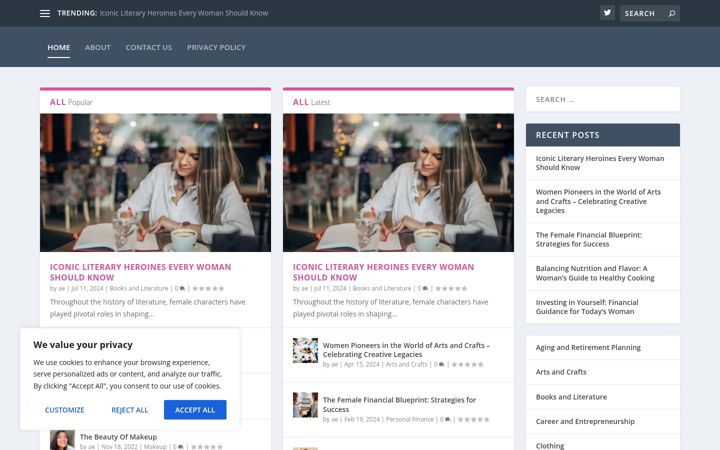Click the Books and Literature category in Popular post
The image size is (720, 450).
point(139,289)
